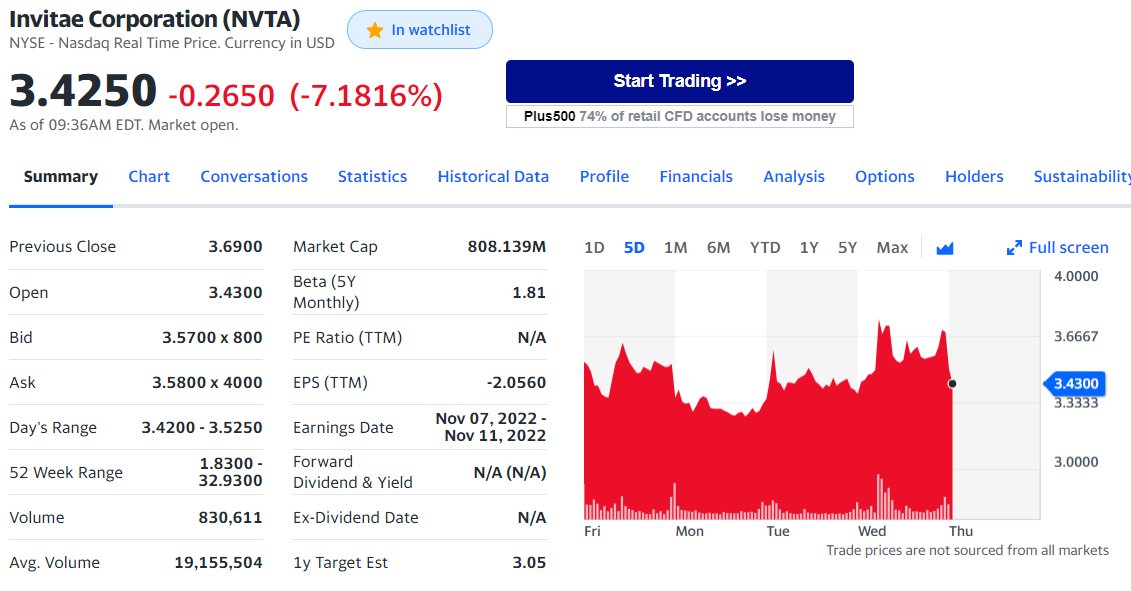The height and width of the screenshot is (591, 1131).
Task: Click the Avg. Volume value 19,155,504
Action: (x=219, y=563)
